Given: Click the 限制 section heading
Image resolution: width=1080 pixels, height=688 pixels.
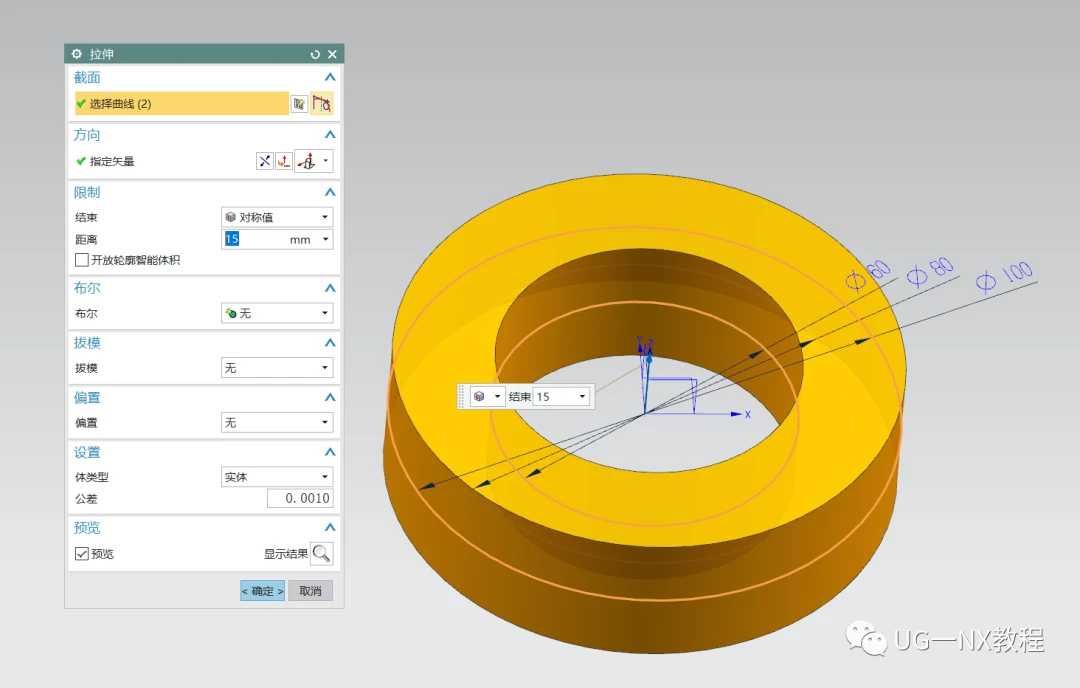Looking at the screenshot, I should pyautogui.click(x=87, y=192).
